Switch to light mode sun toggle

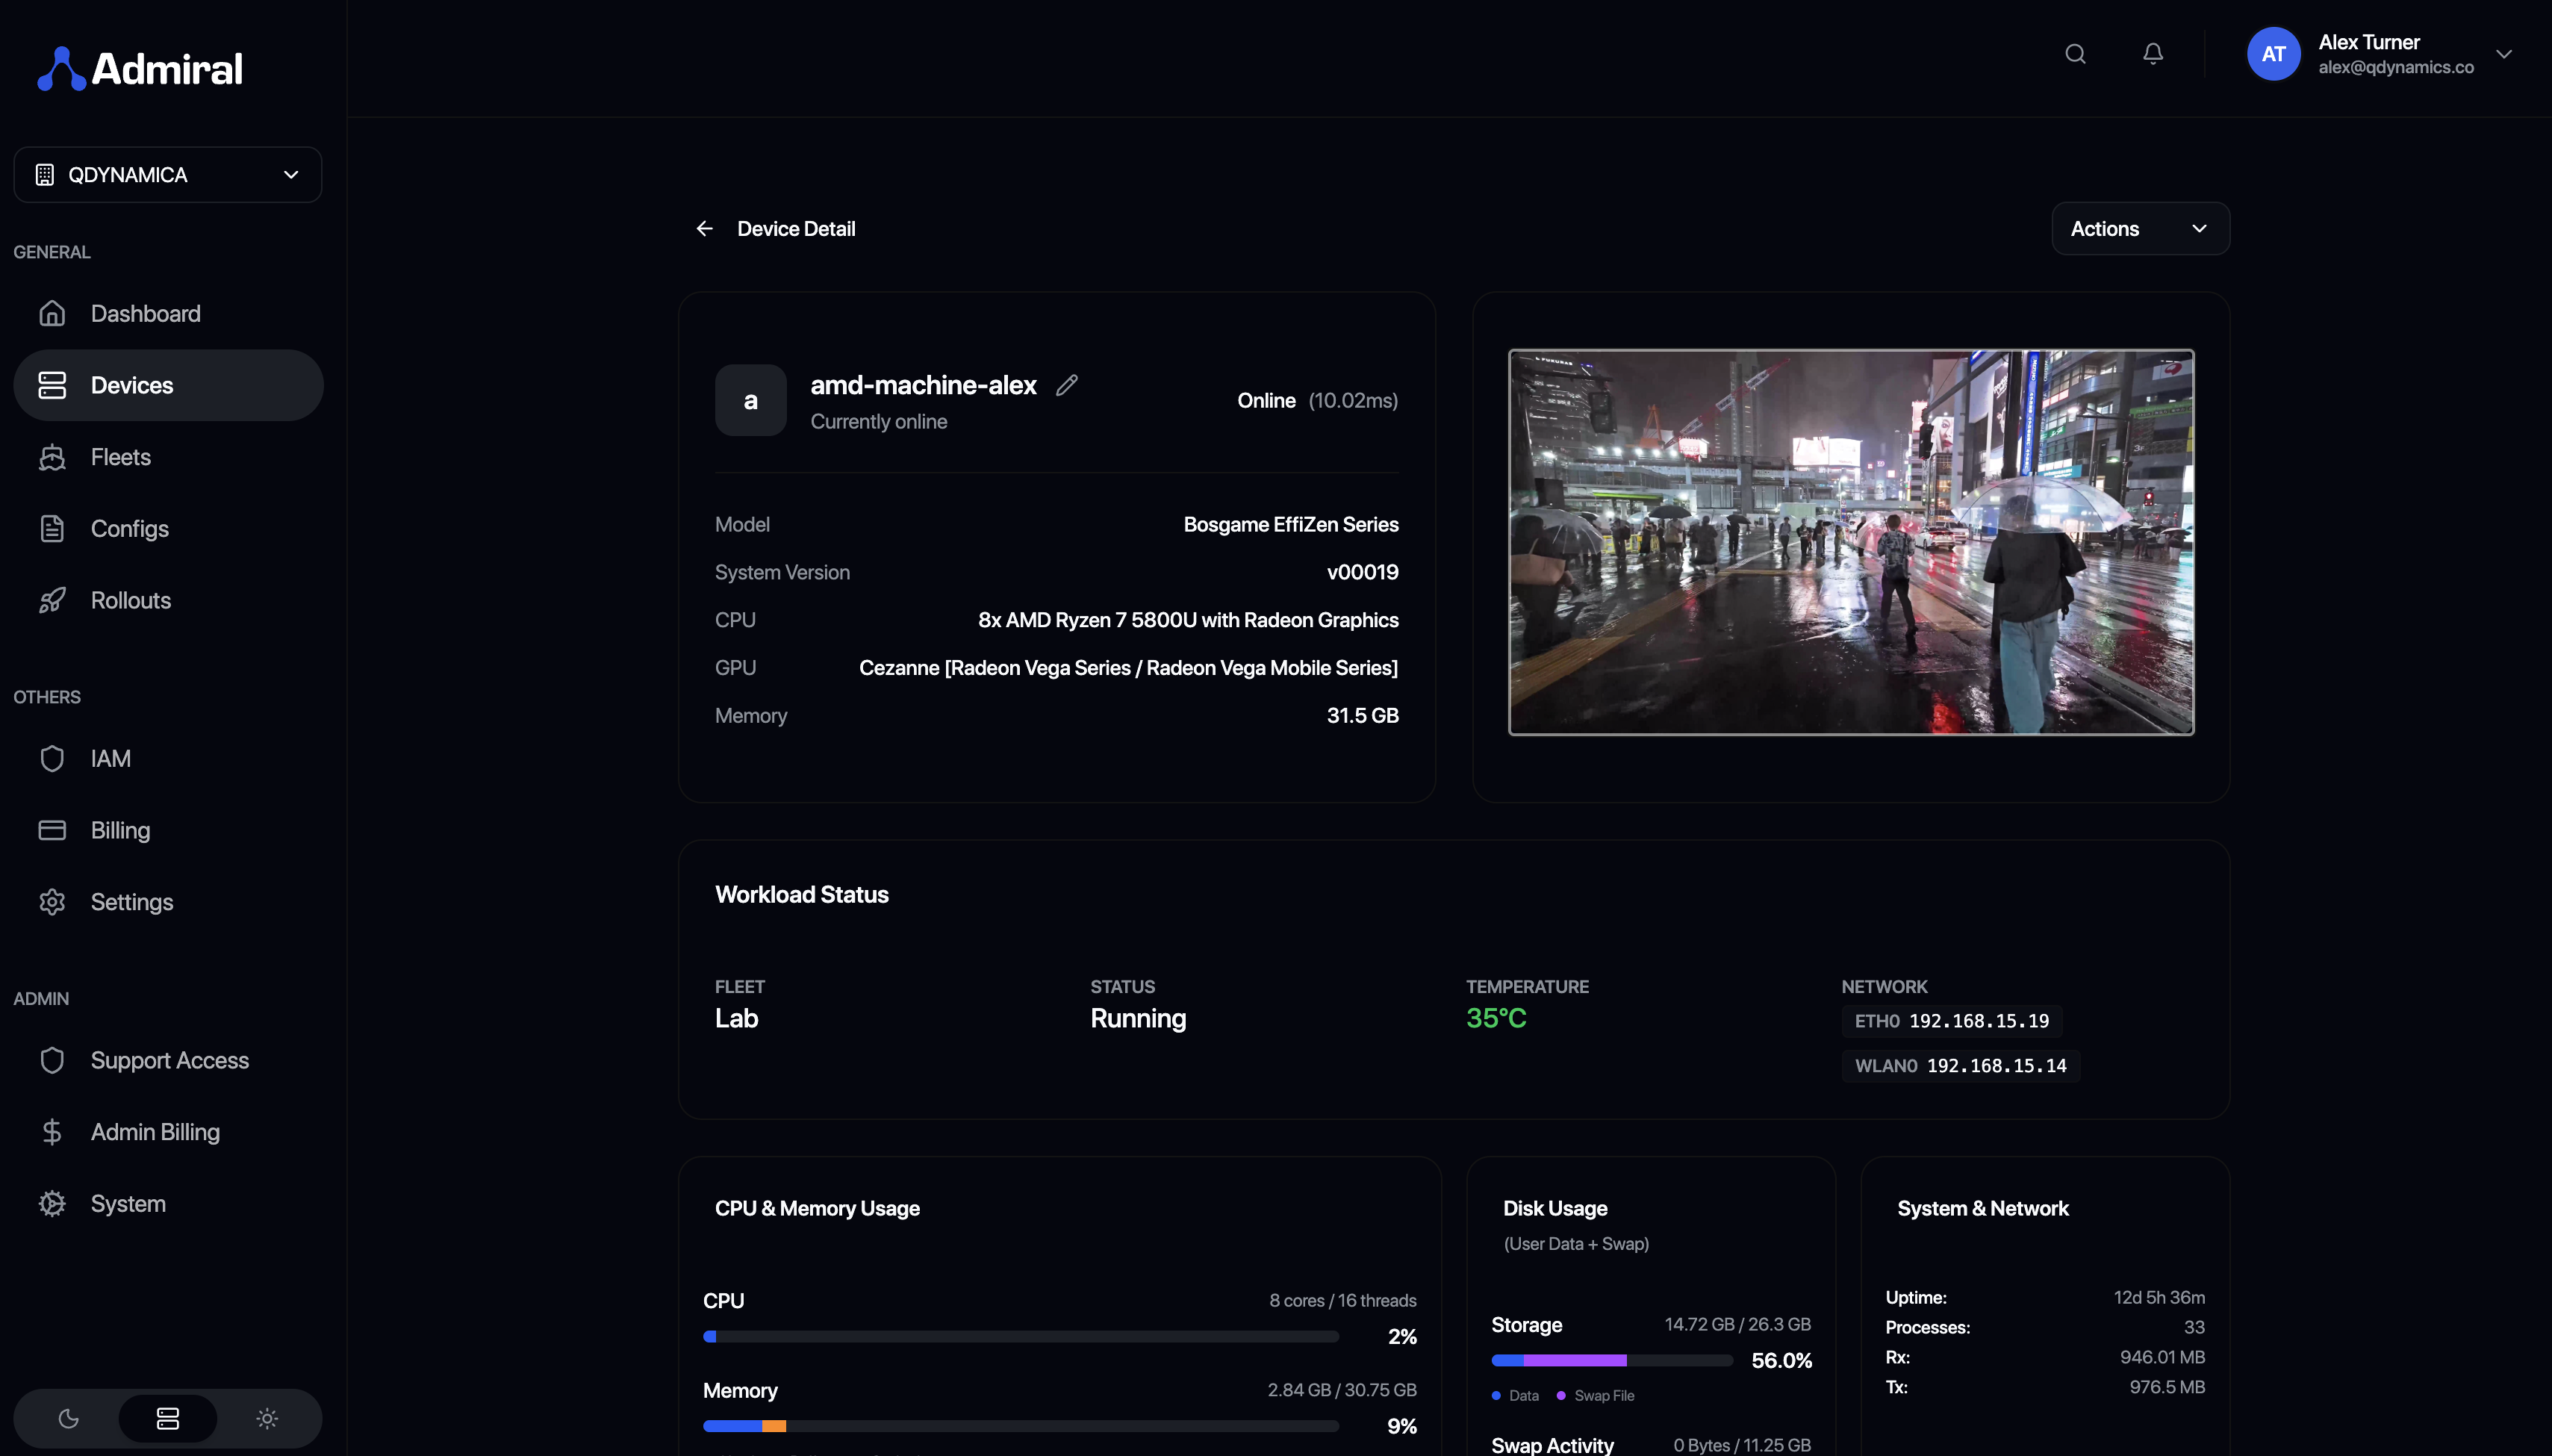point(267,1418)
